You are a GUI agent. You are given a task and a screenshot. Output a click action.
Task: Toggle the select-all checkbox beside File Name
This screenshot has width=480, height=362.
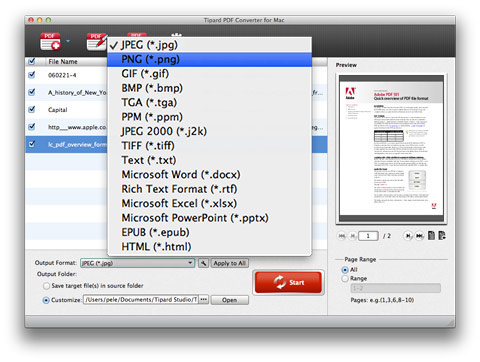(x=32, y=61)
